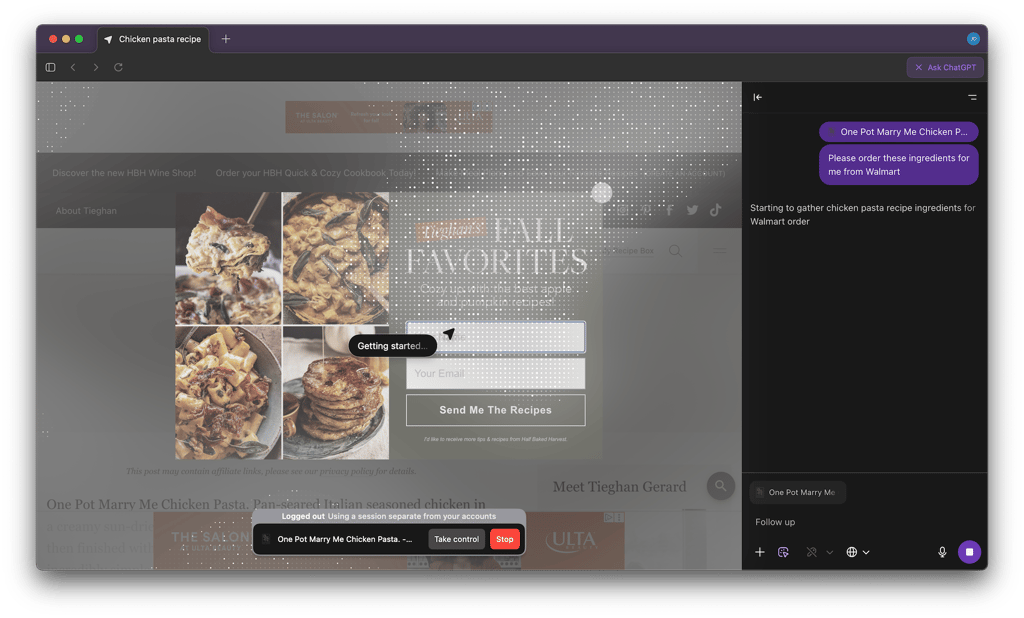The height and width of the screenshot is (618, 1024).
Task: Click the site header search magnifier icon
Action: [675, 251]
